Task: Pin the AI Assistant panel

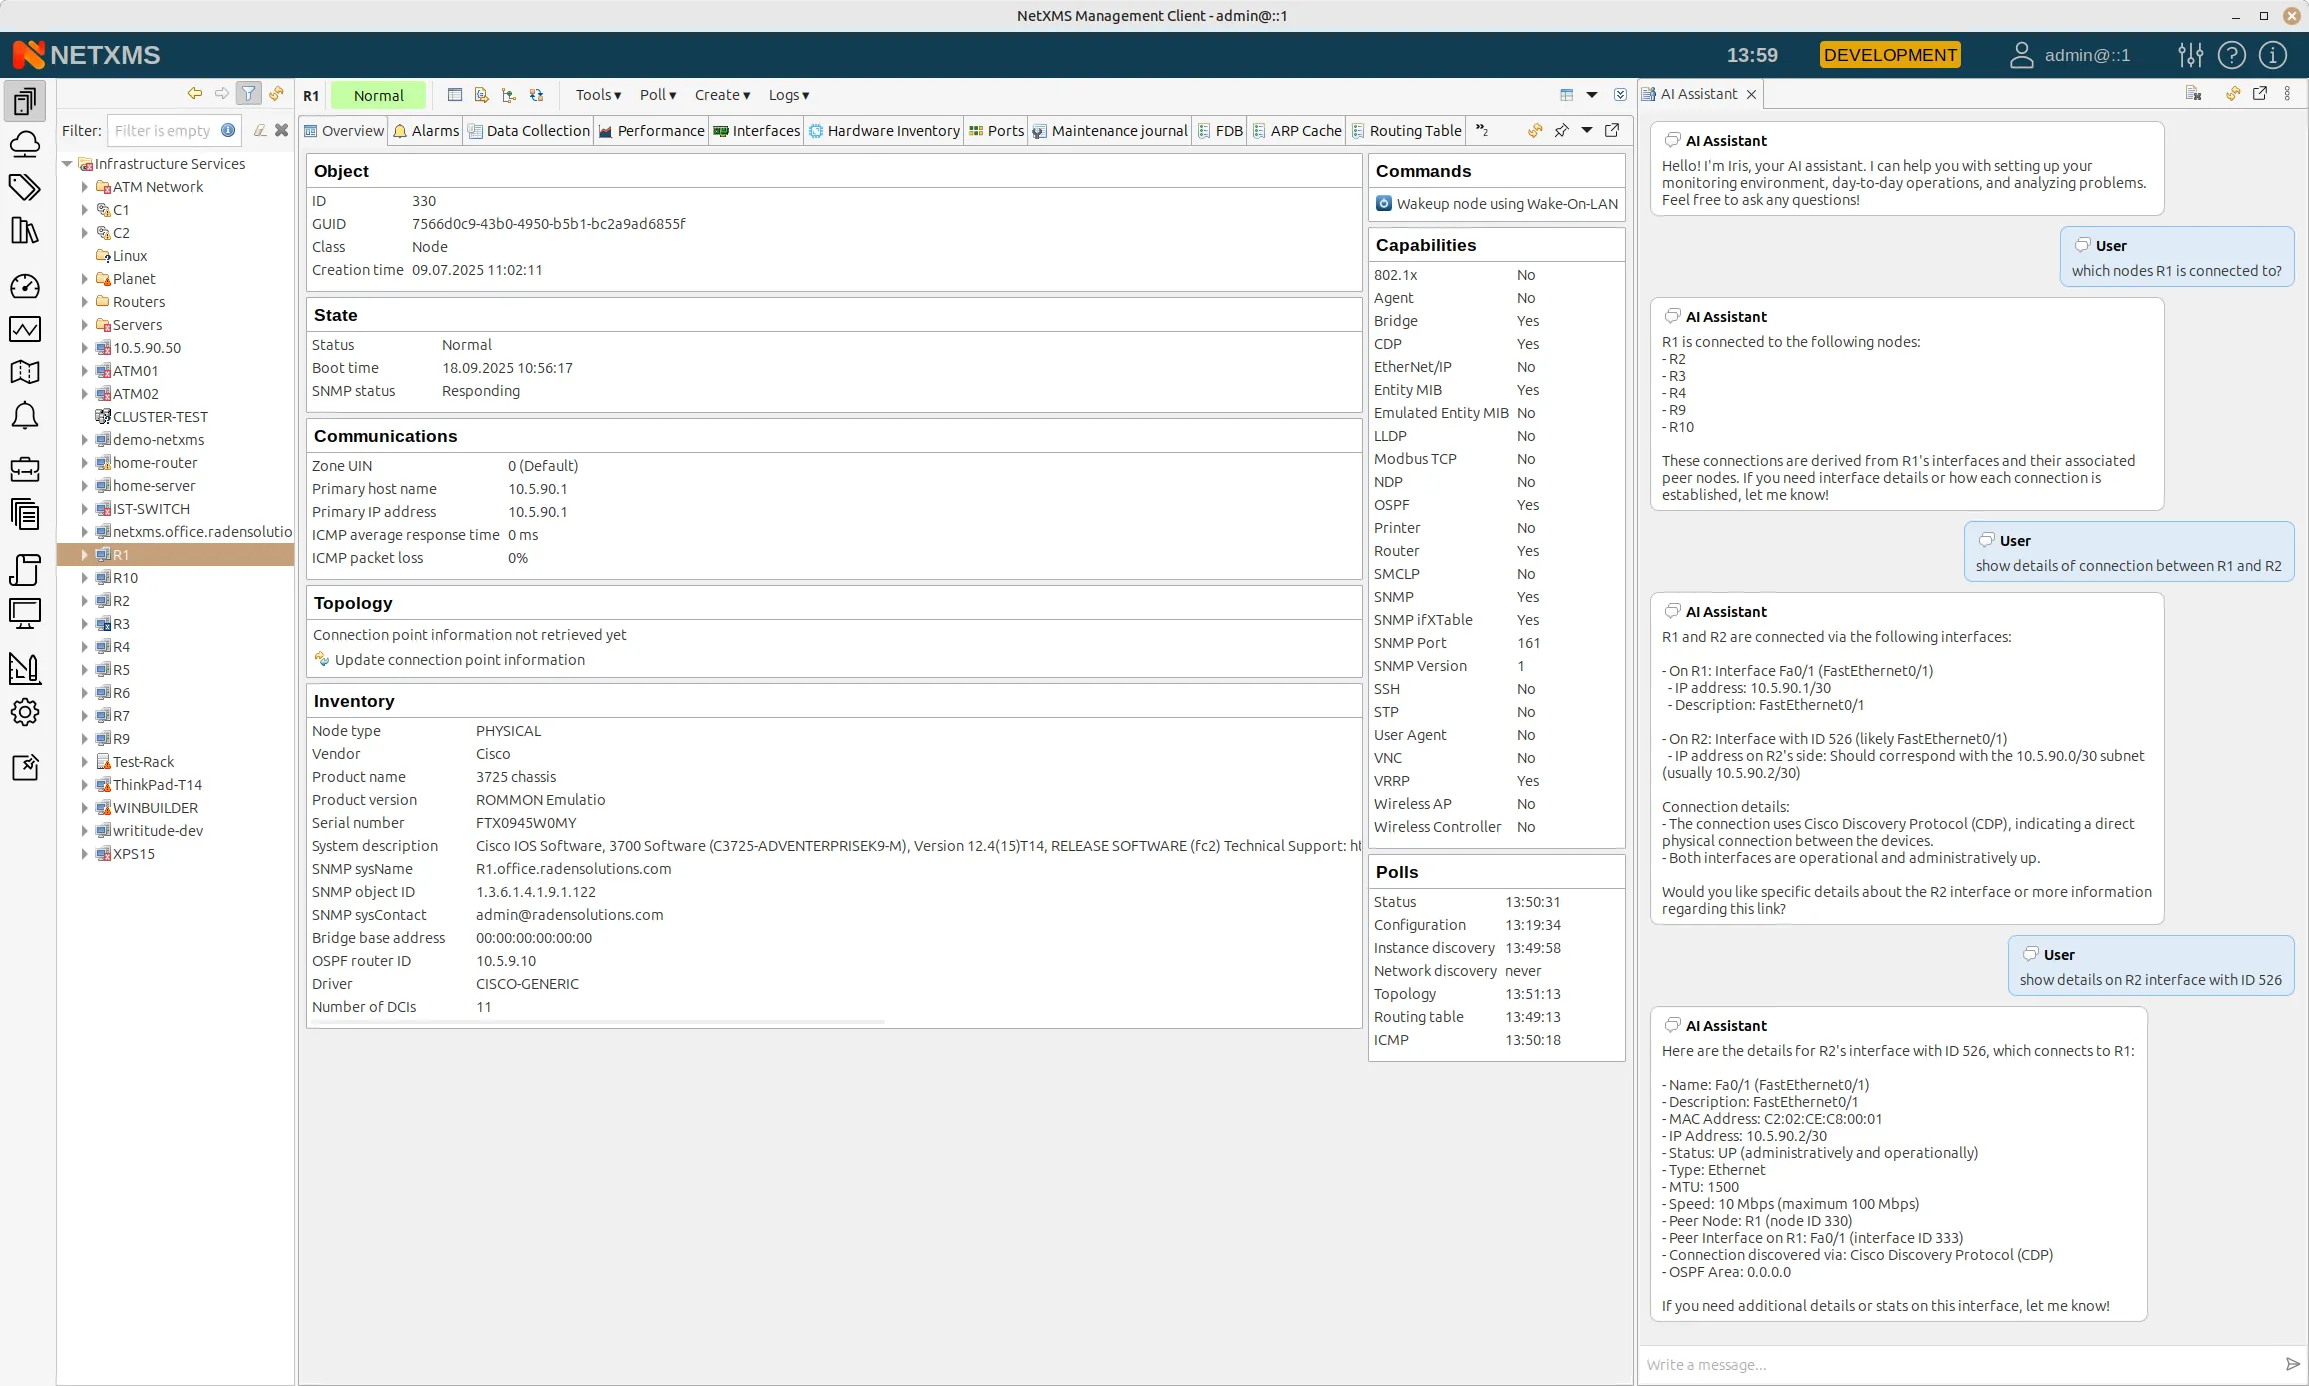Action: point(1562,131)
